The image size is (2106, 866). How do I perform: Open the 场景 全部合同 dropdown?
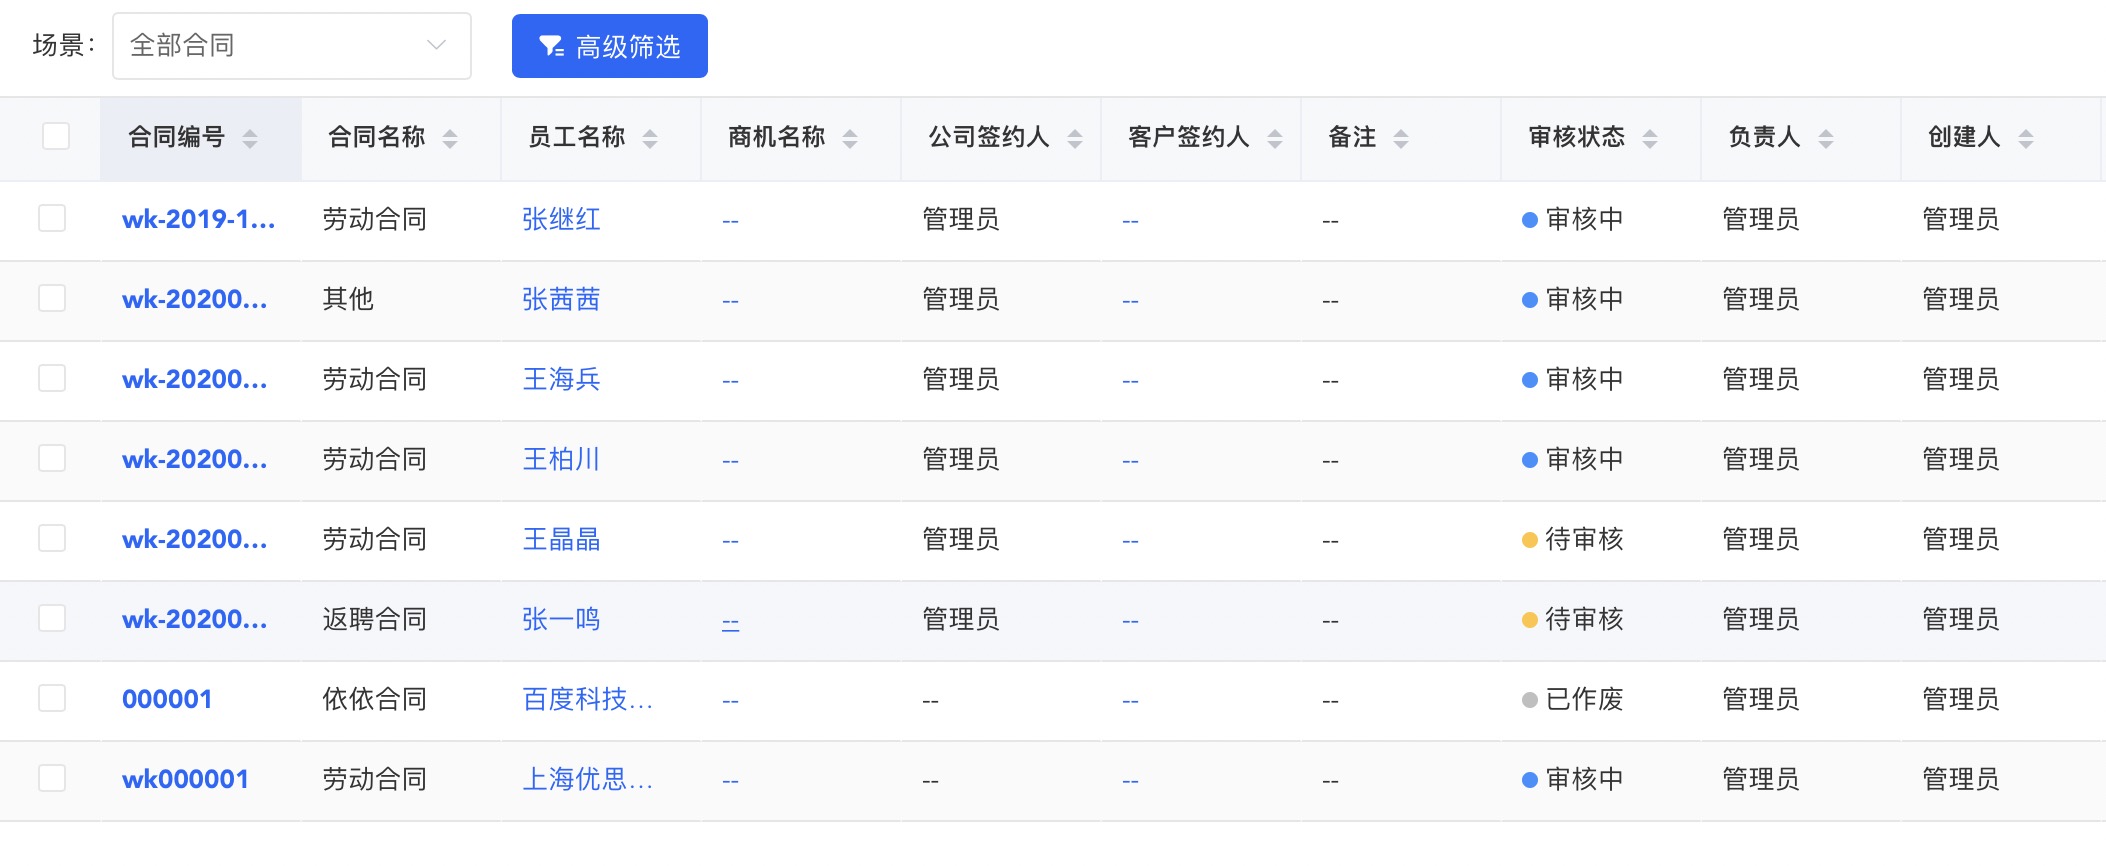point(291,46)
